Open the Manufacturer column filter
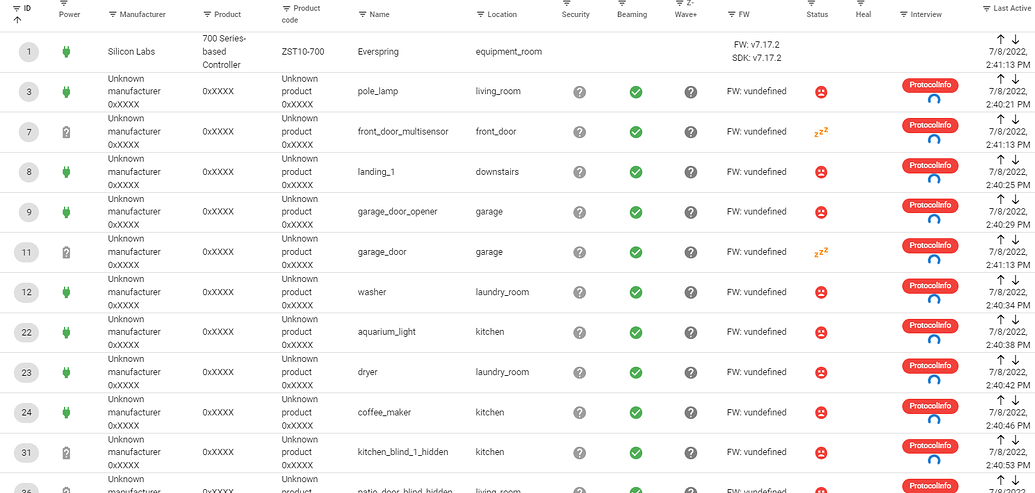Image resolution: width=1035 pixels, height=493 pixels. point(112,15)
